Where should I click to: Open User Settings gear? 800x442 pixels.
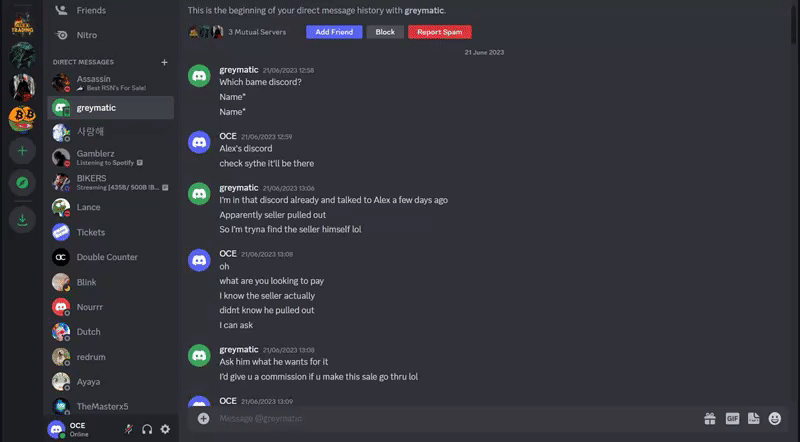pos(165,429)
